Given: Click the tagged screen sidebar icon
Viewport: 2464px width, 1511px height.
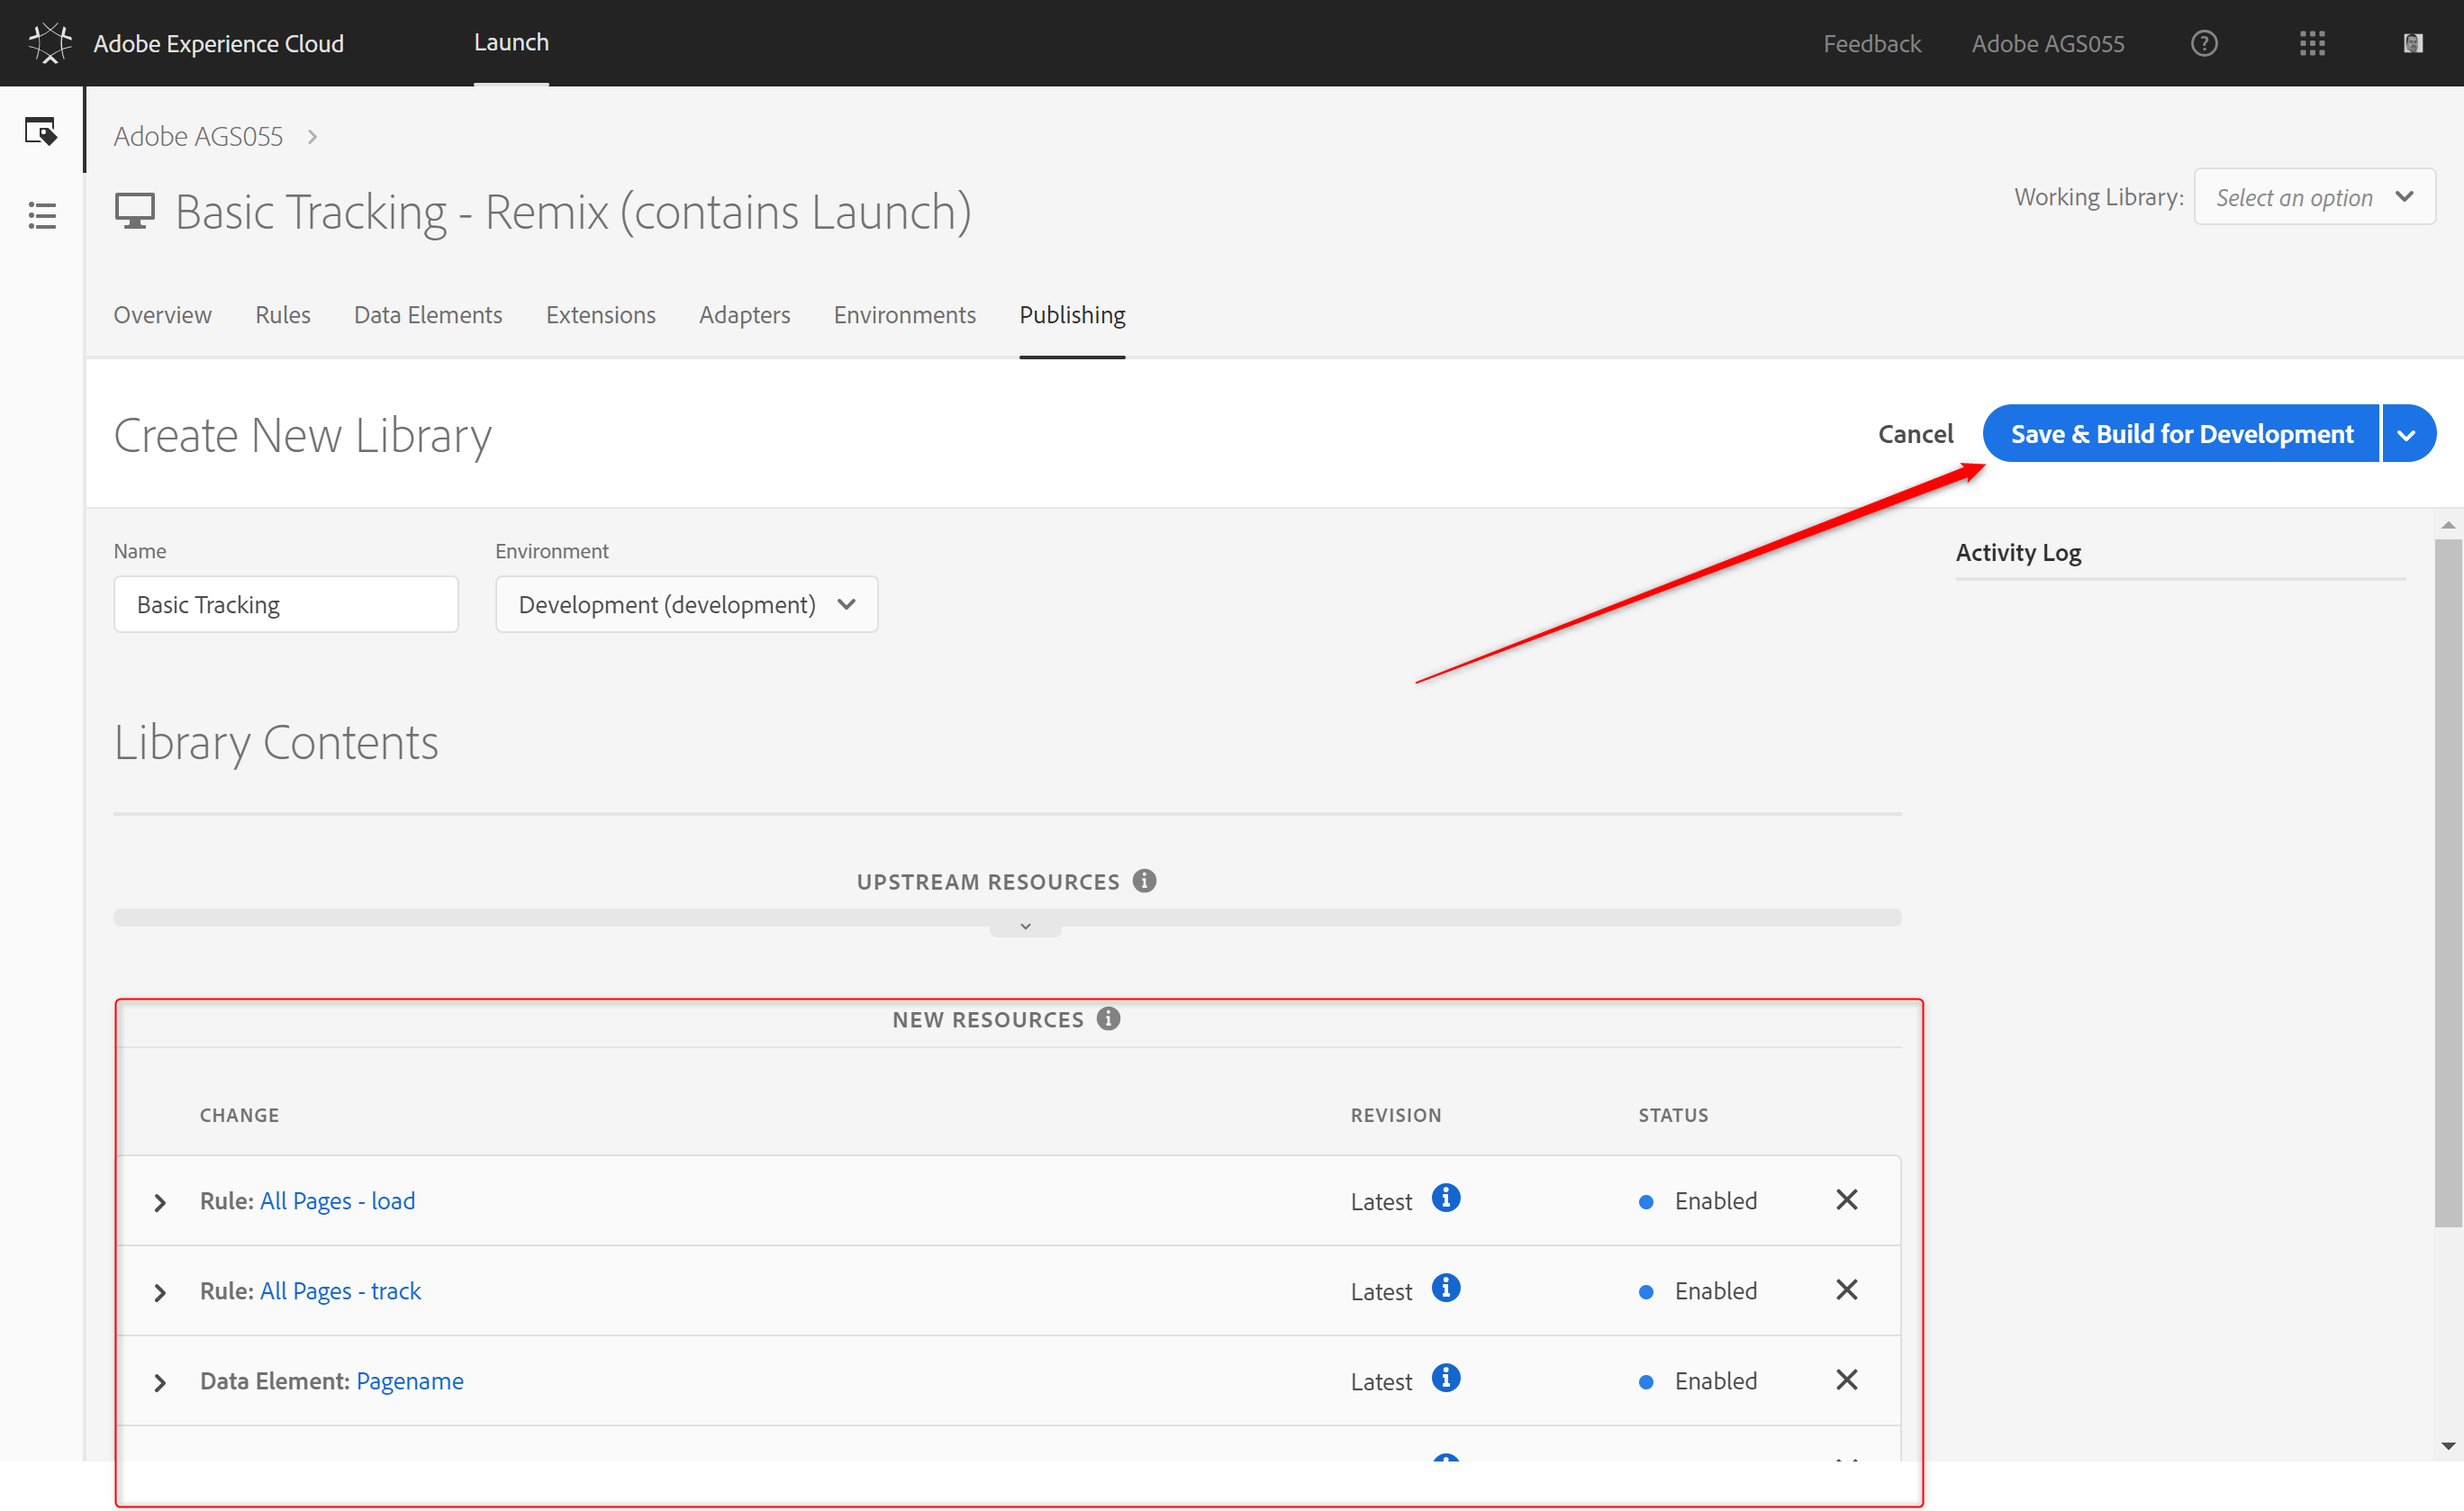Looking at the screenshot, I should click(41, 131).
